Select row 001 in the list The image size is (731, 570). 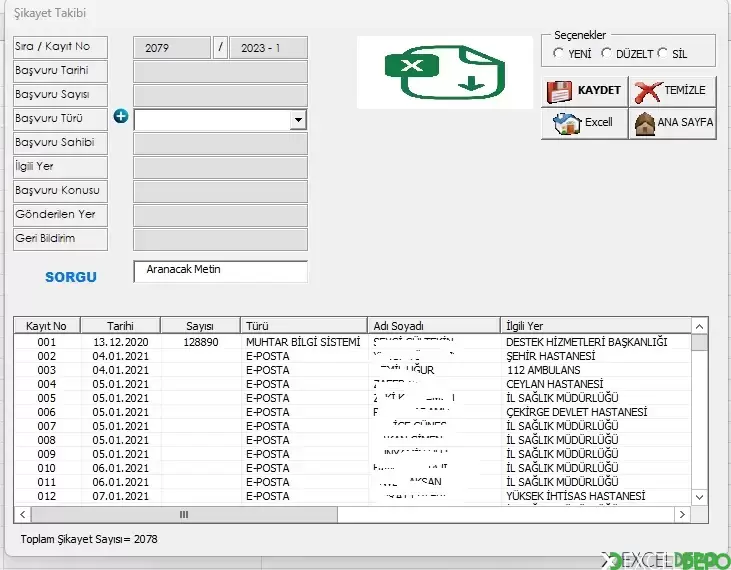point(352,342)
